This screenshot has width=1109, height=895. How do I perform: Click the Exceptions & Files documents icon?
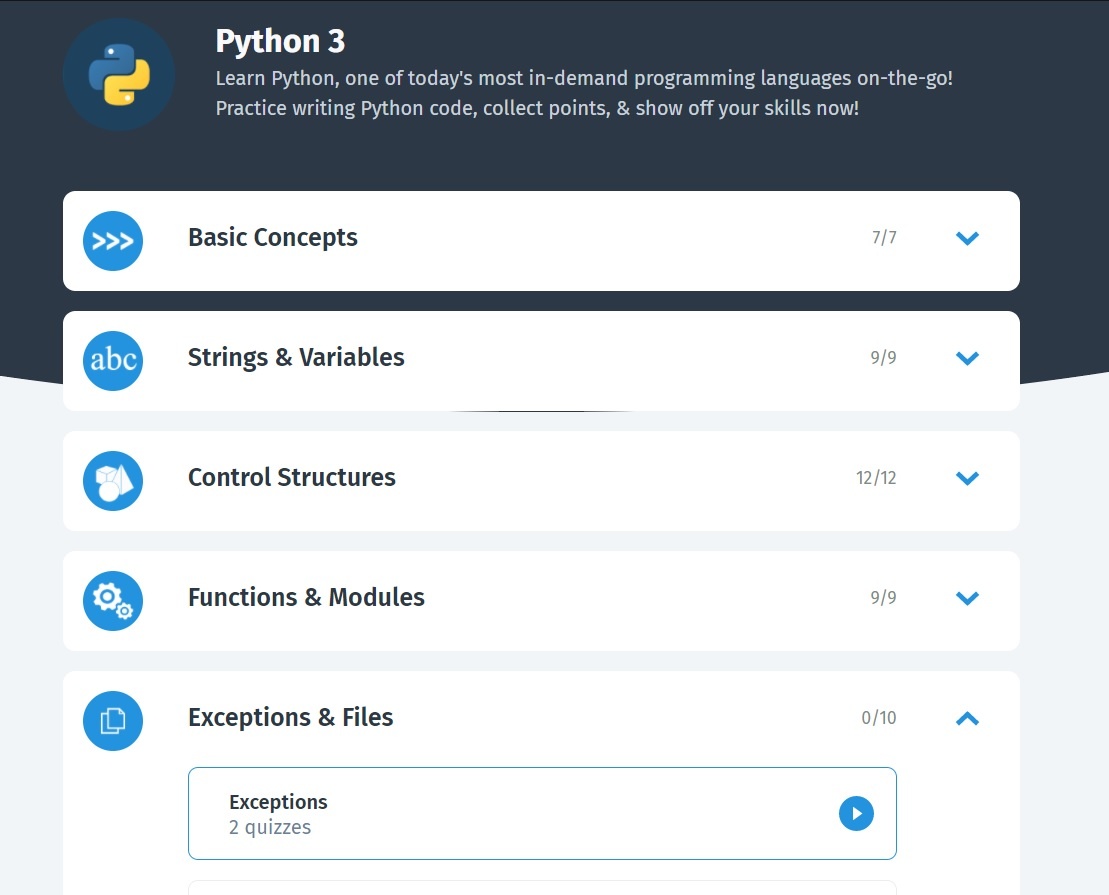point(113,721)
